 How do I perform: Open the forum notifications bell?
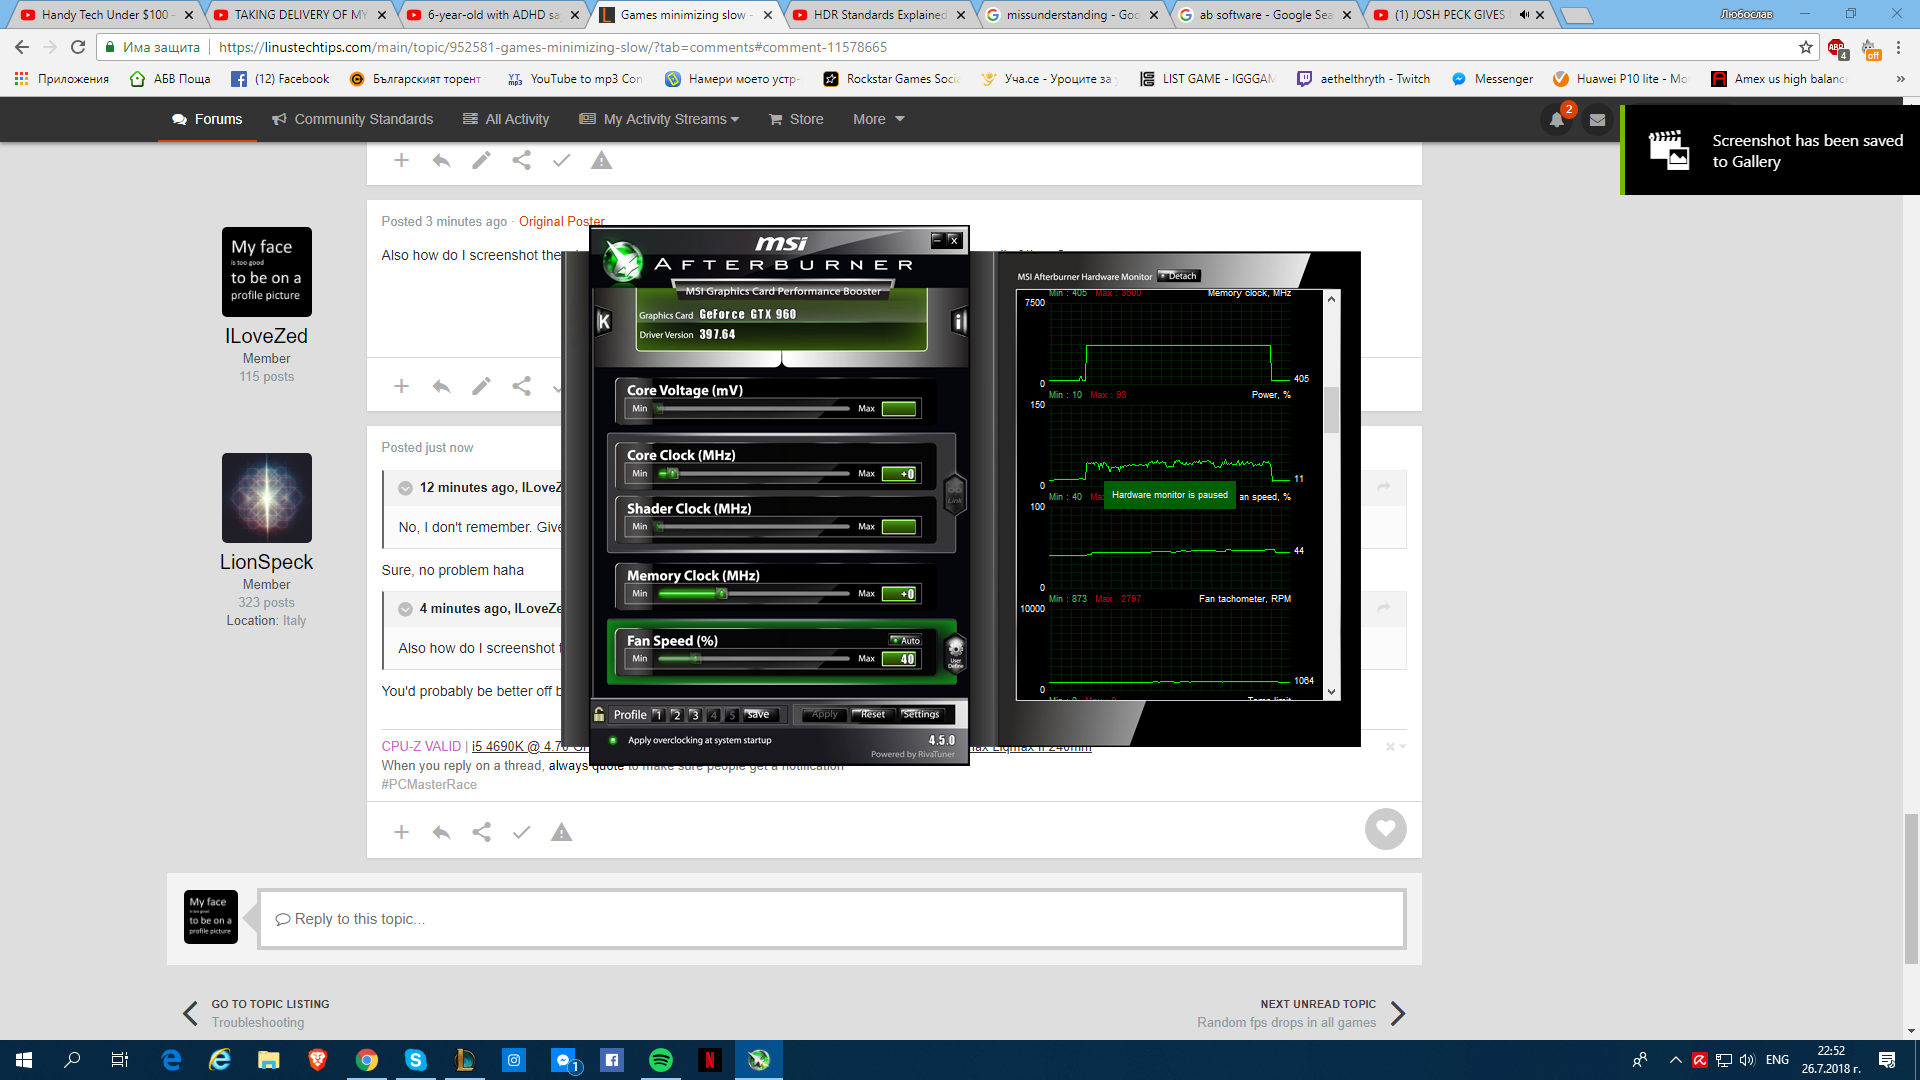click(x=1557, y=119)
